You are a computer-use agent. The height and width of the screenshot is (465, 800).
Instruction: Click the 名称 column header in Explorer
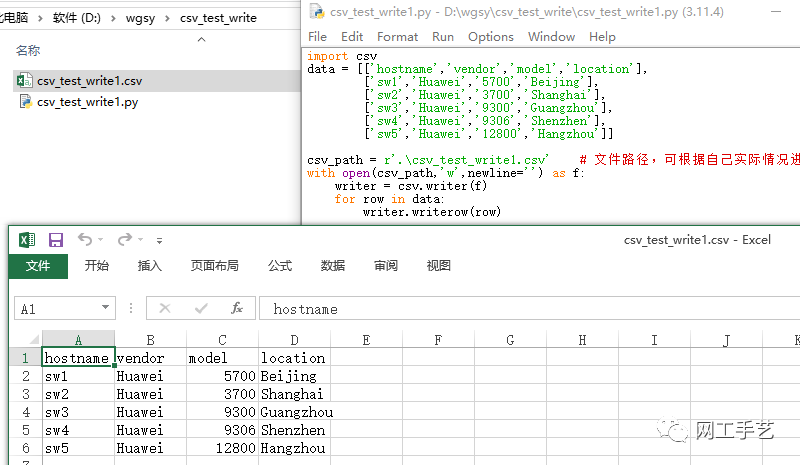28,51
